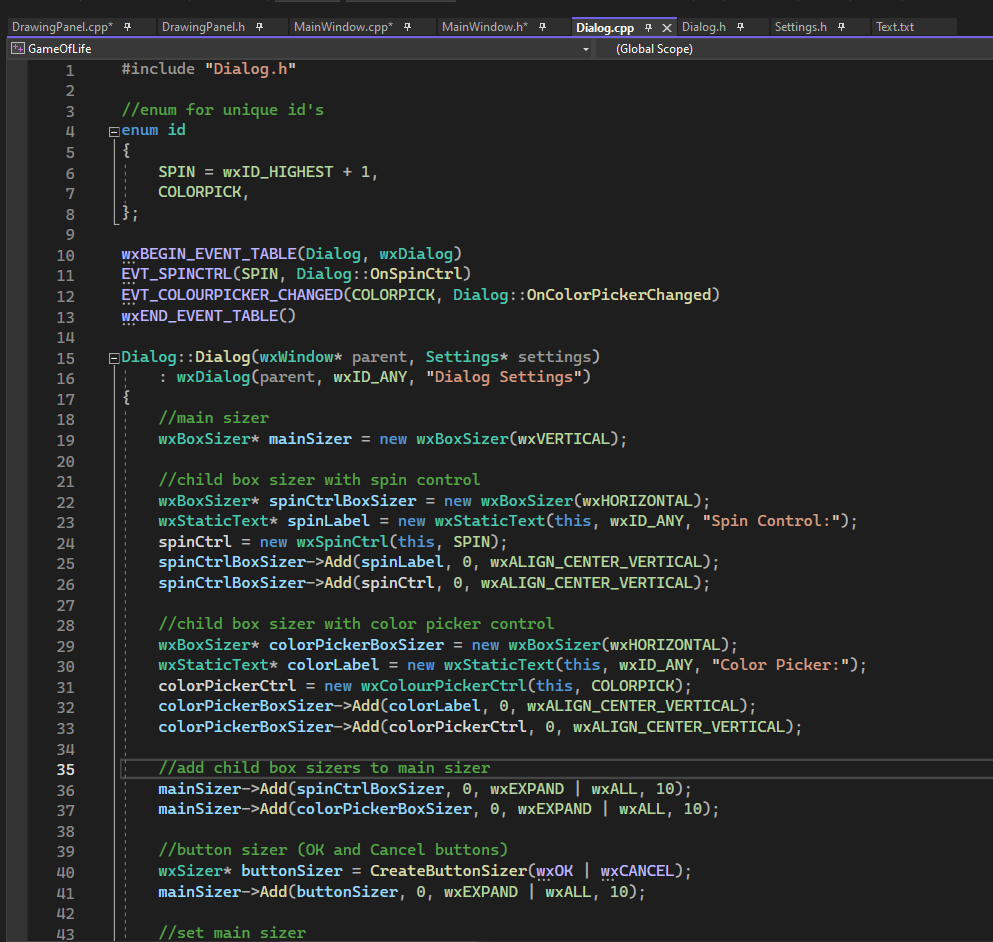
Task: Open the GameOfLife project dropdown
Action: [x=585, y=48]
